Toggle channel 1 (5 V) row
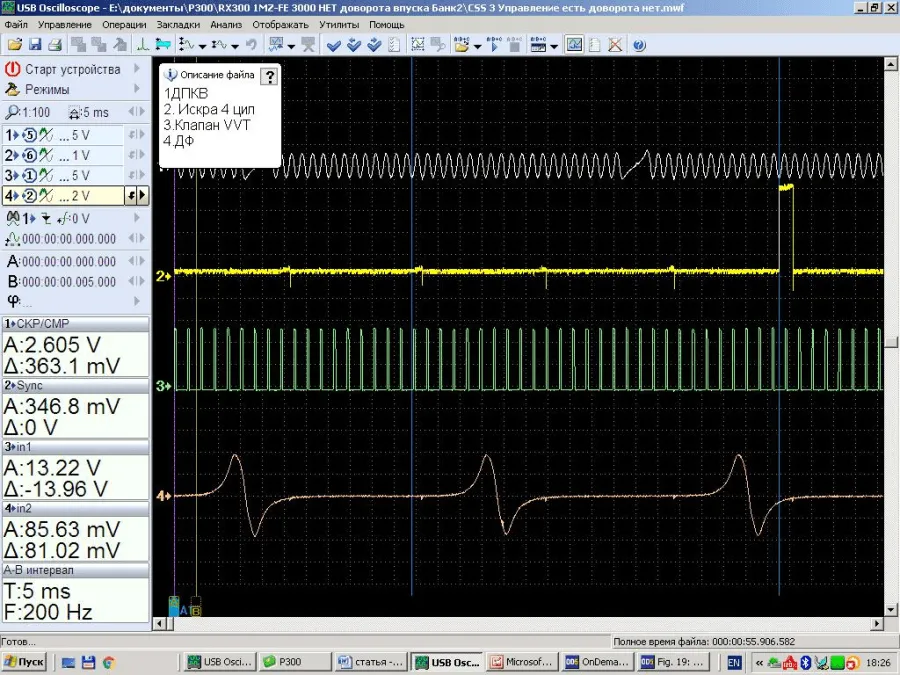900x675 pixels. click(x=63, y=135)
